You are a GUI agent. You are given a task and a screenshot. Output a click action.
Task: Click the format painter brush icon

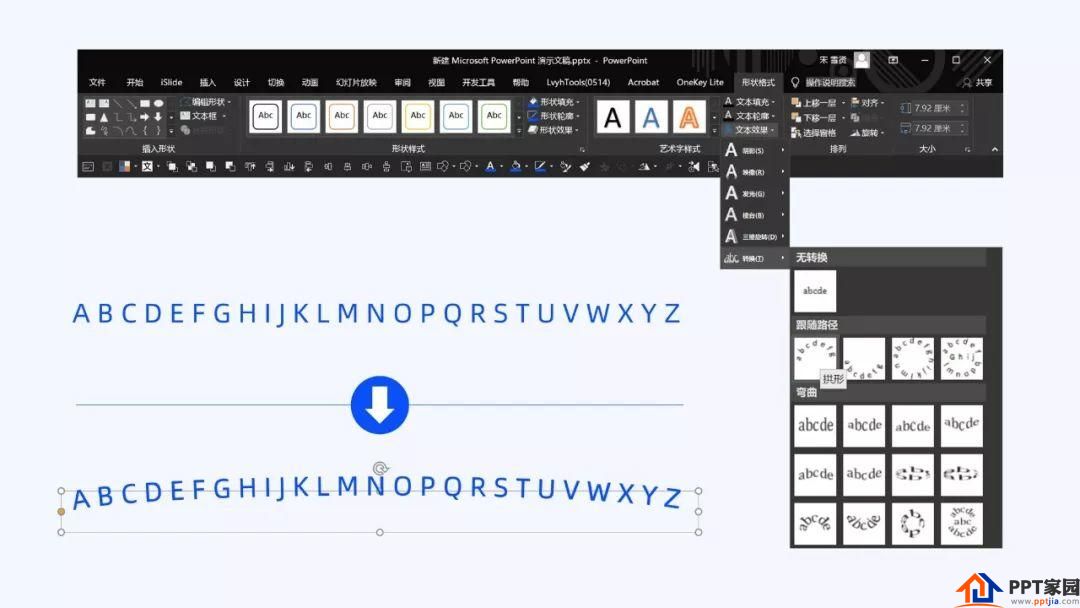(x=585, y=166)
